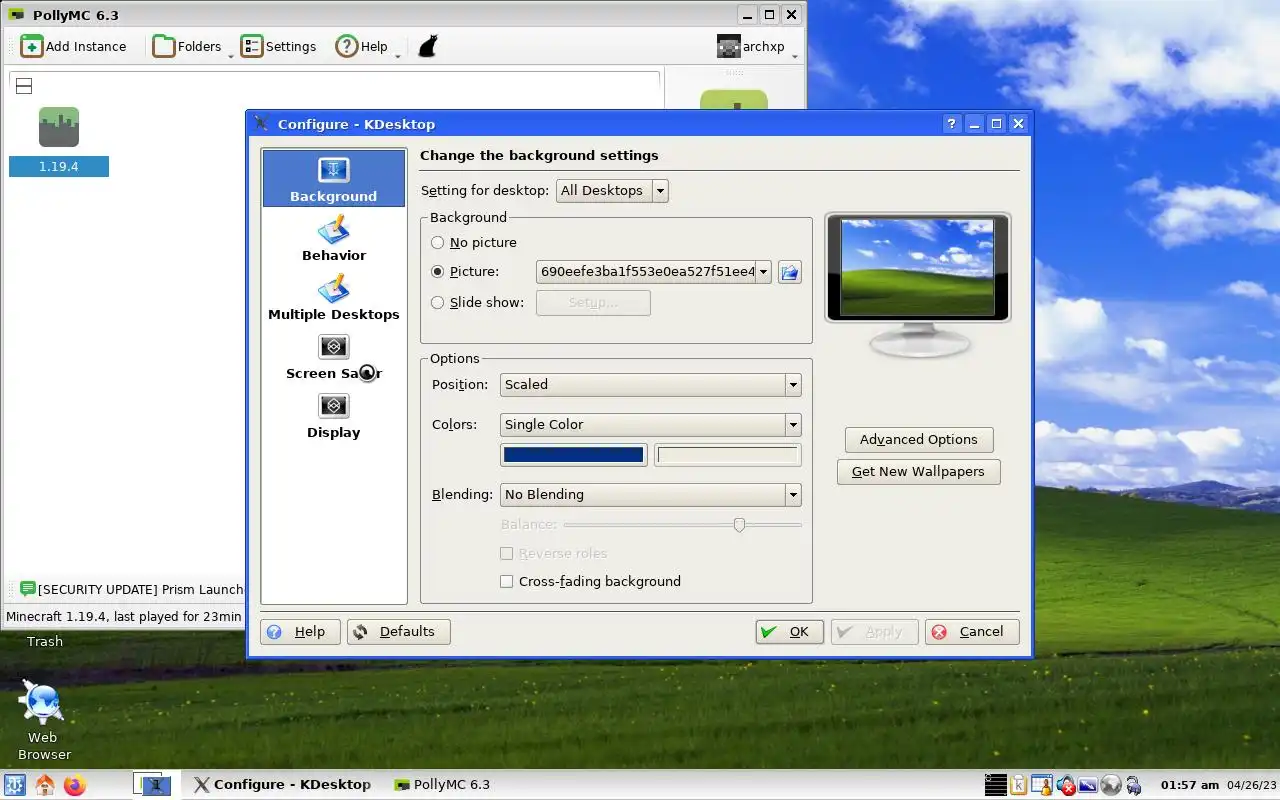Click the Help button in the dialog

pyautogui.click(x=299, y=632)
